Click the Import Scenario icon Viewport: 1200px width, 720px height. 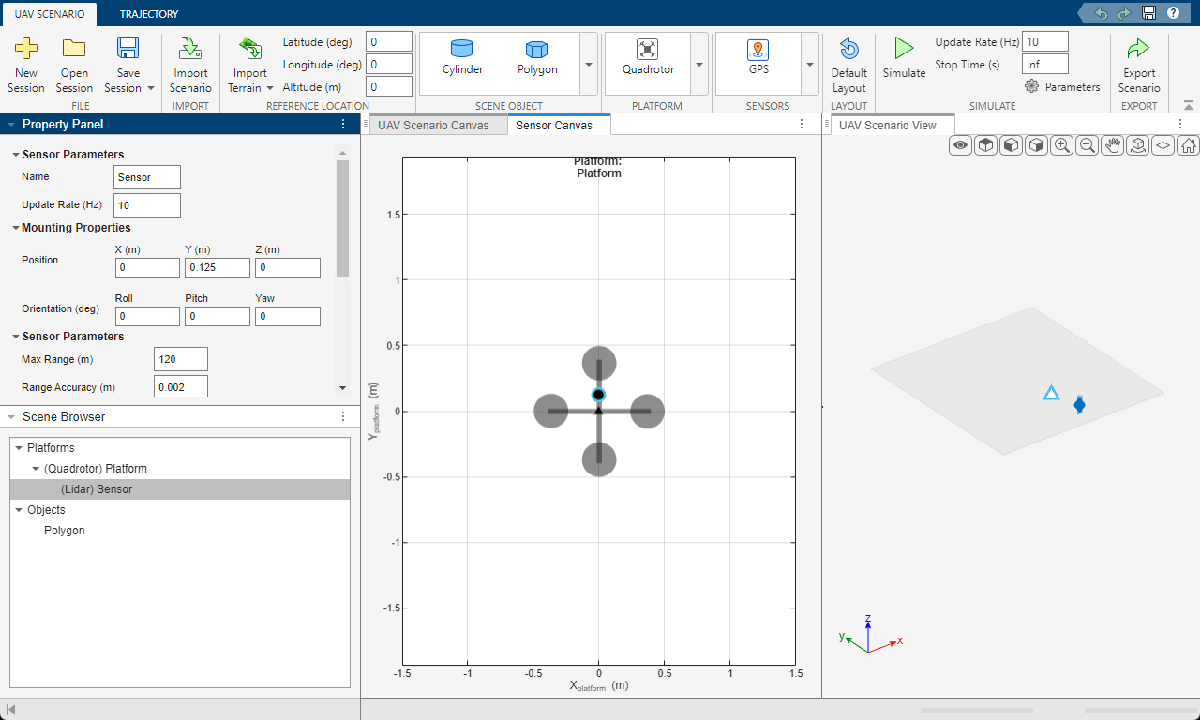[x=190, y=47]
